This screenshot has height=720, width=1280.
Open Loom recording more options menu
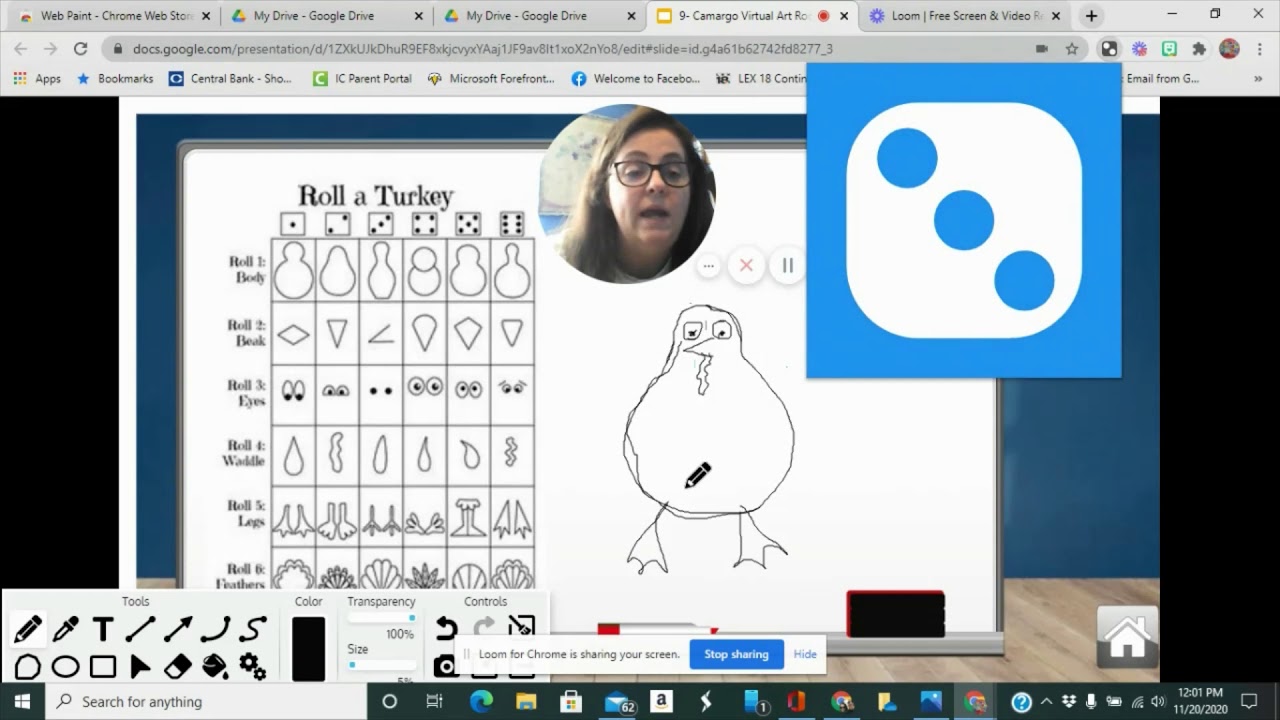click(708, 265)
